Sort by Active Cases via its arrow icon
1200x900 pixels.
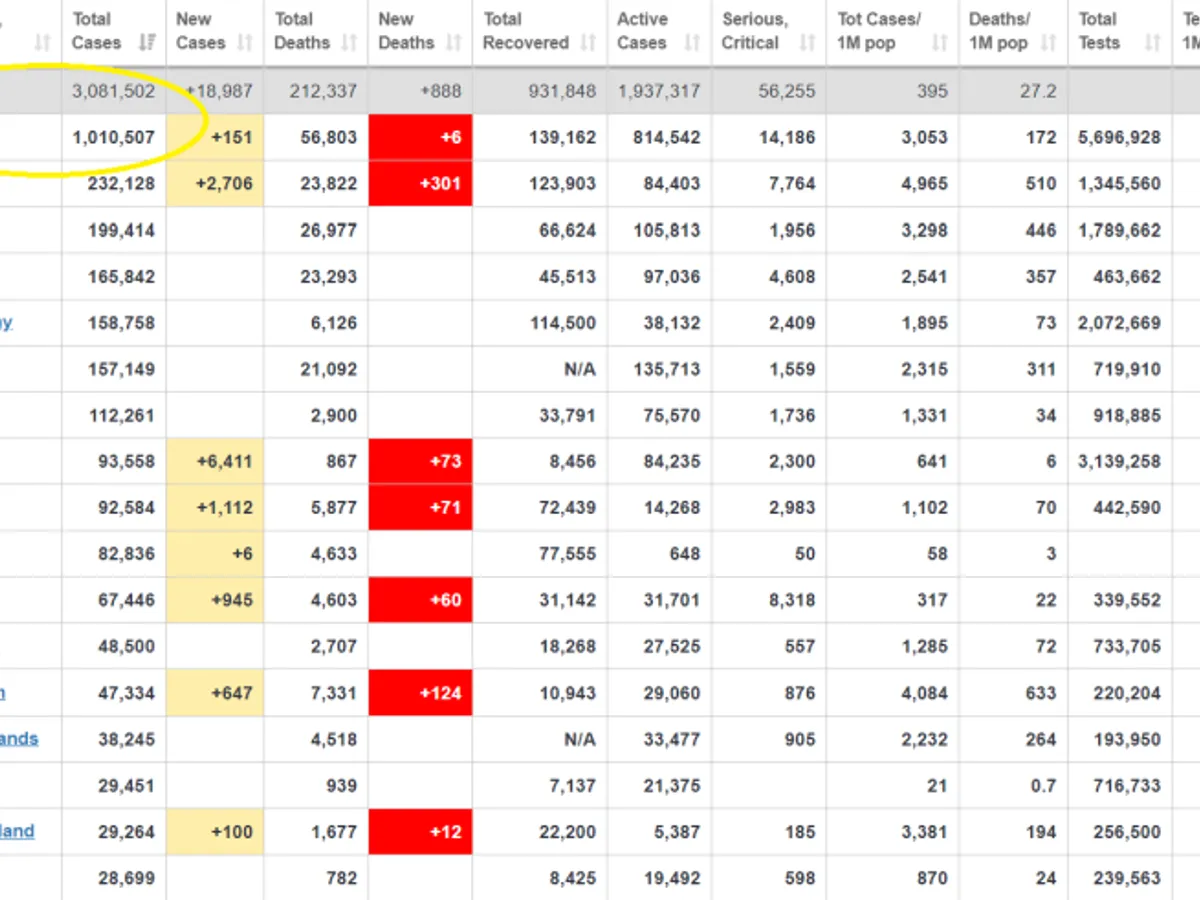[692, 43]
